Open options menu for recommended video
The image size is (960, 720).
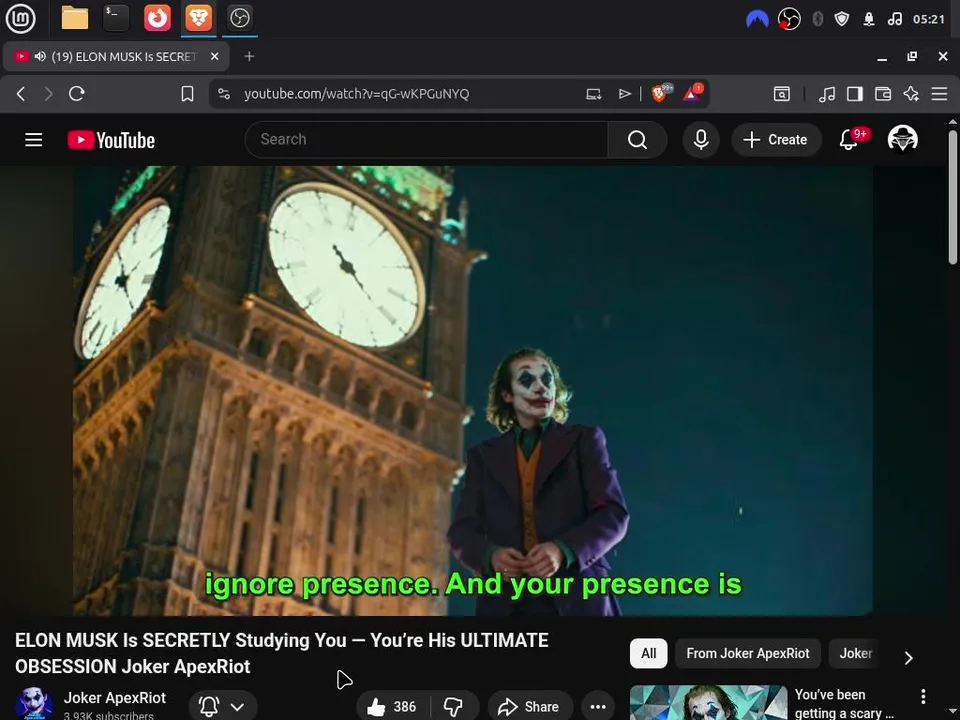click(x=923, y=696)
